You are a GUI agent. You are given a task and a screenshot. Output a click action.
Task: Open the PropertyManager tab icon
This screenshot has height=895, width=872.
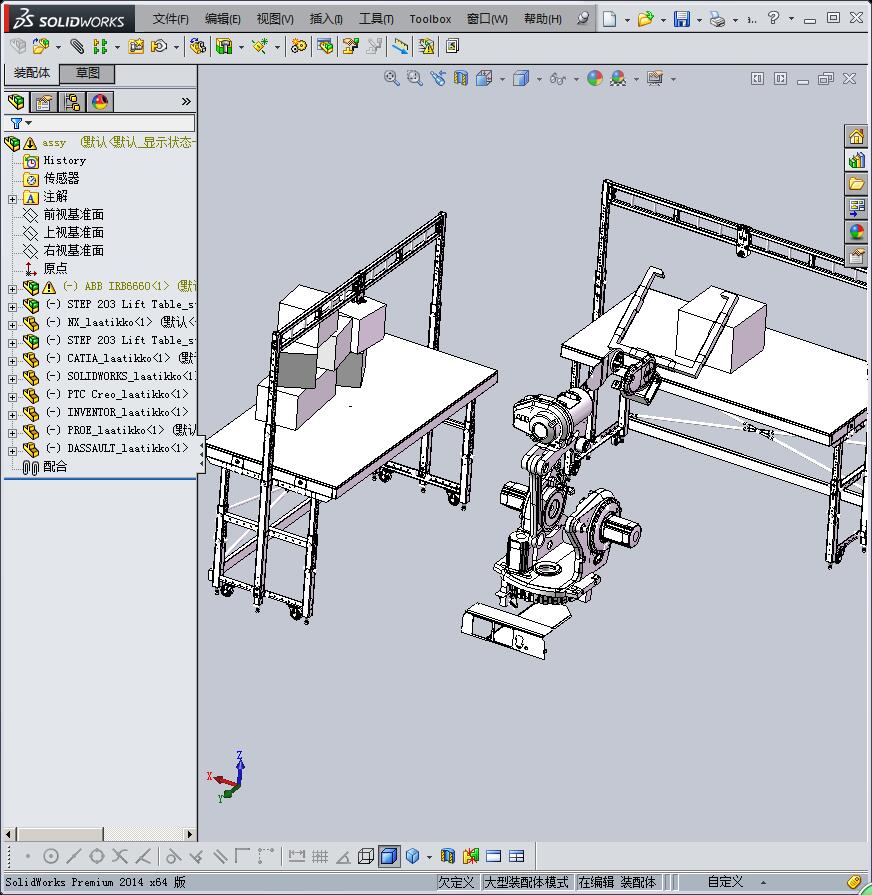[x=44, y=102]
